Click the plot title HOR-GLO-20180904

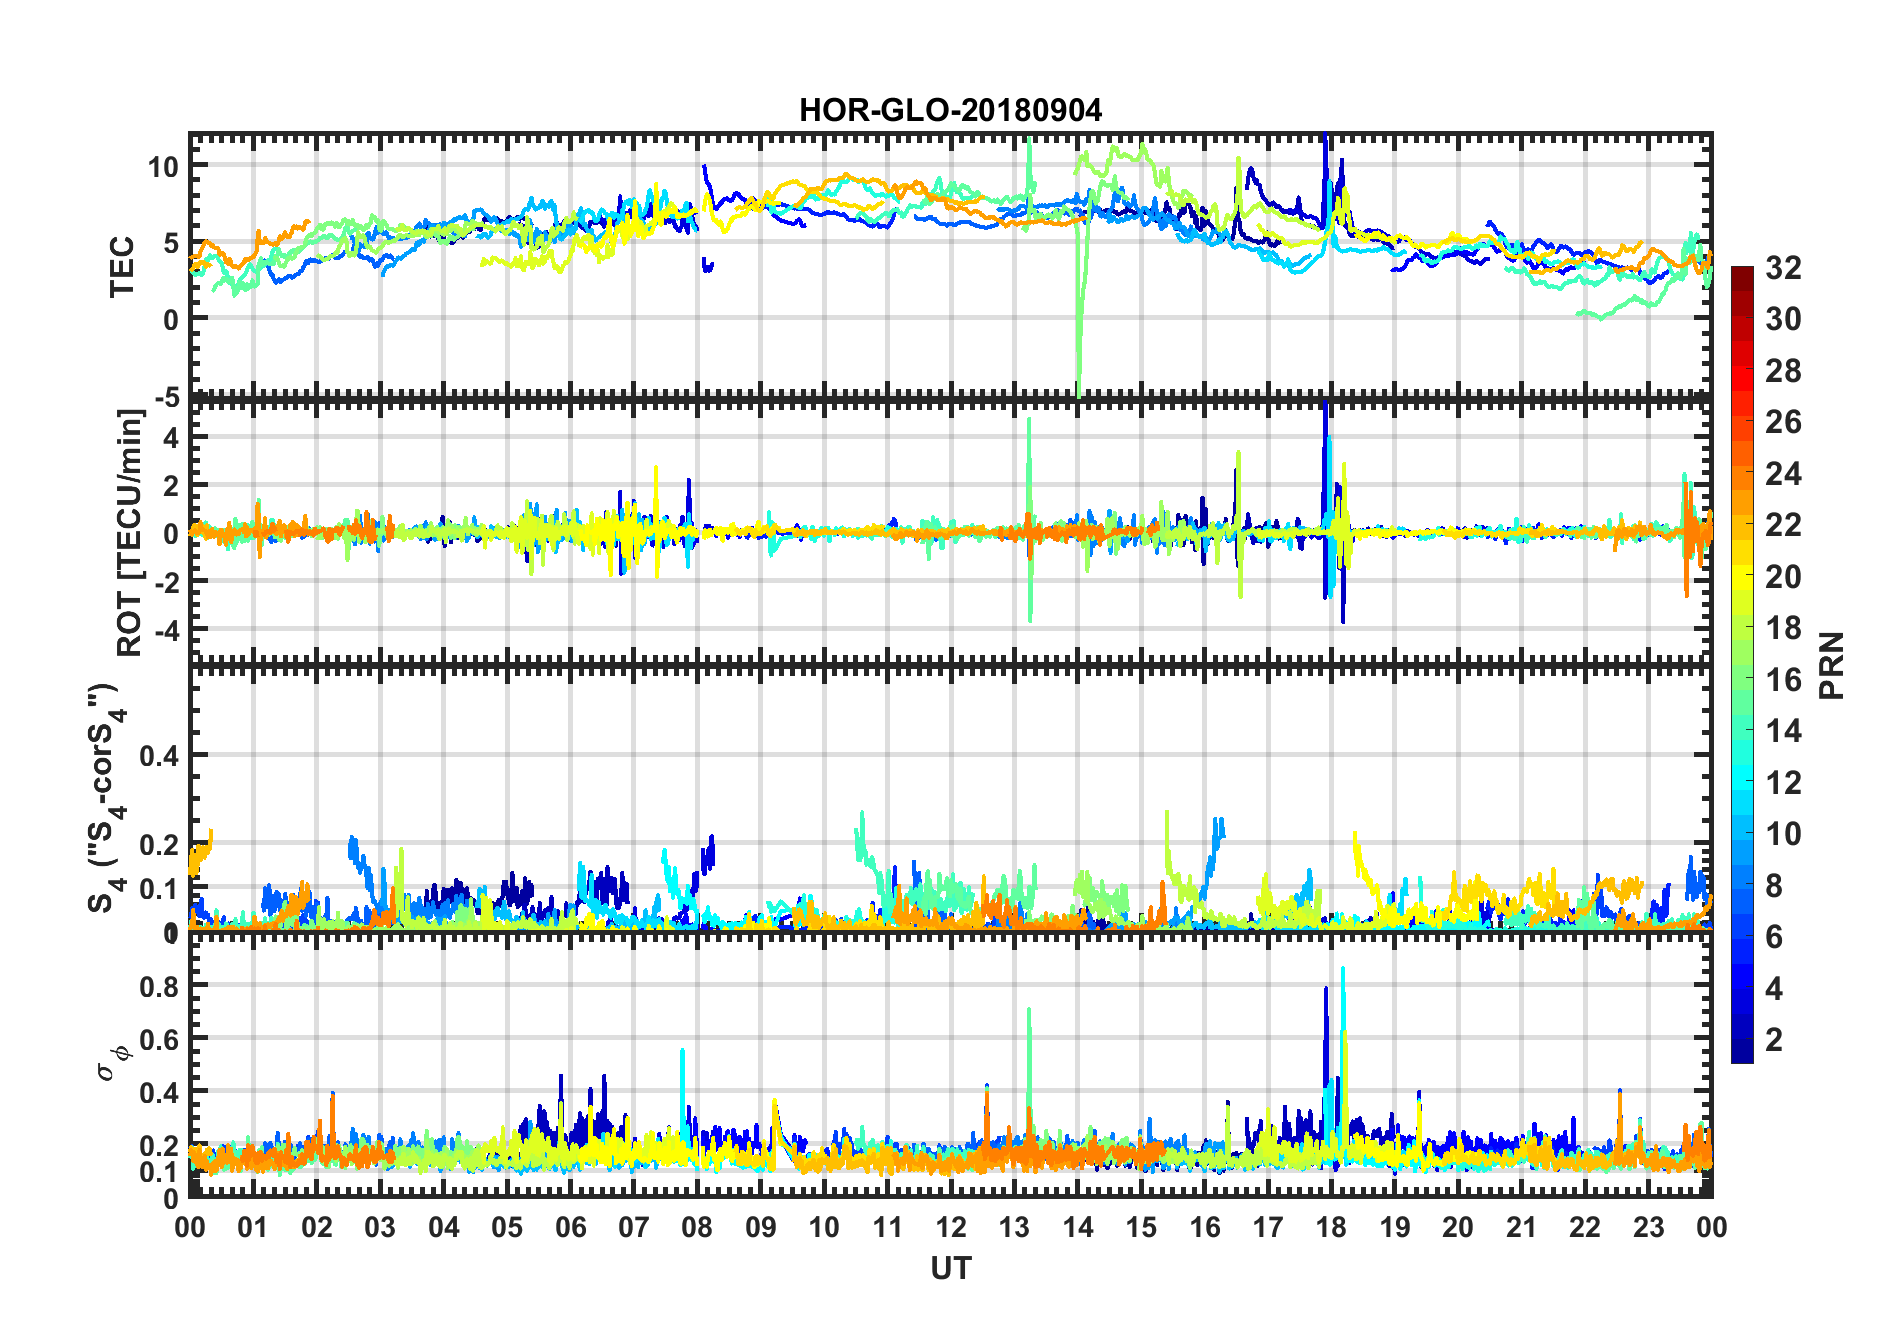tap(950, 110)
